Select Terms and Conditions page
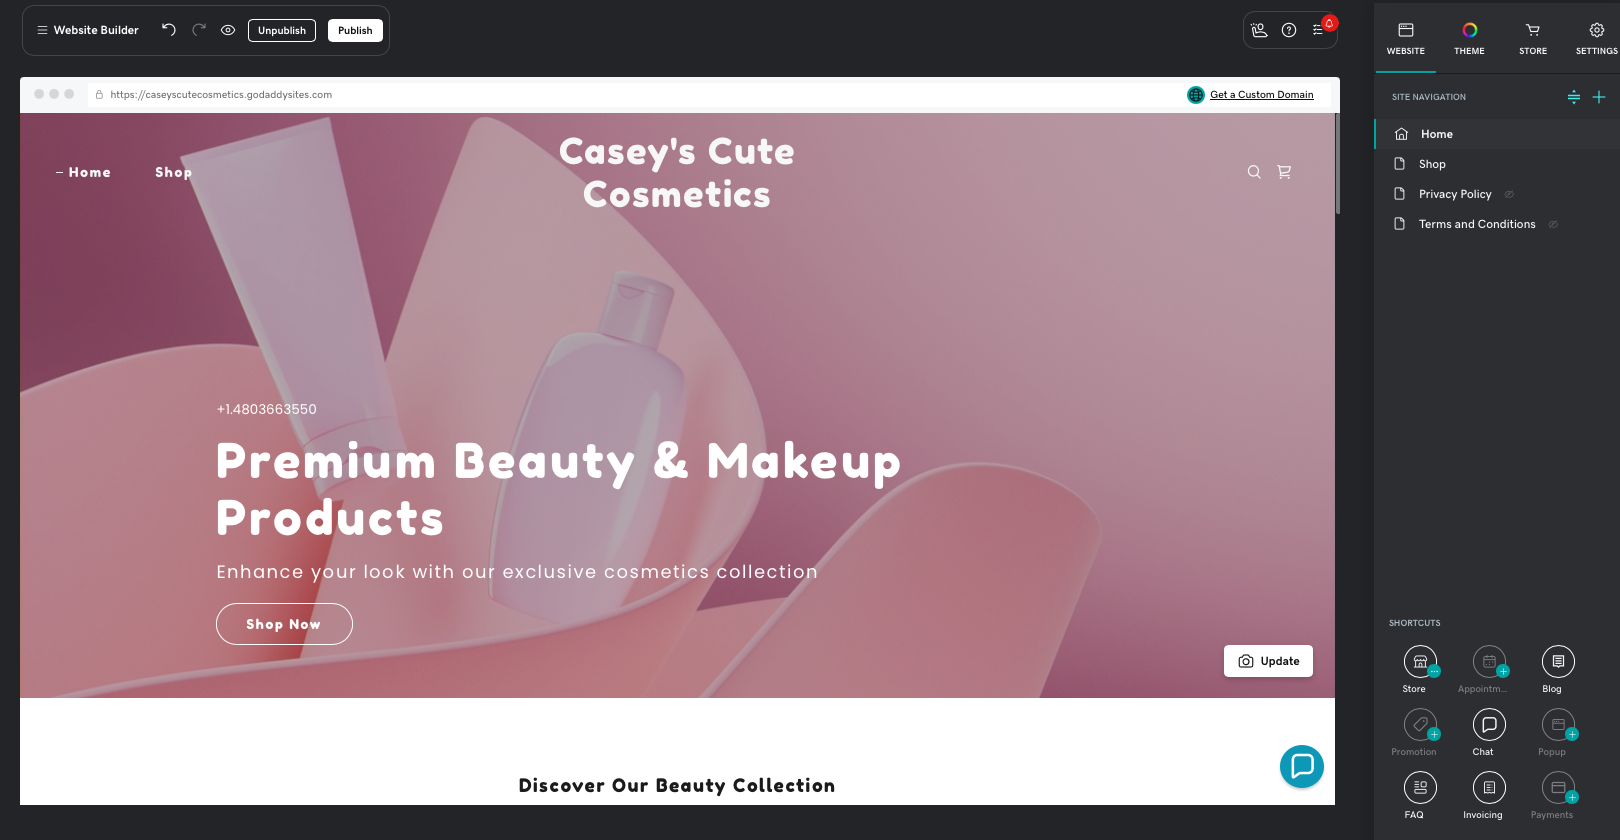 point(1497,224)
